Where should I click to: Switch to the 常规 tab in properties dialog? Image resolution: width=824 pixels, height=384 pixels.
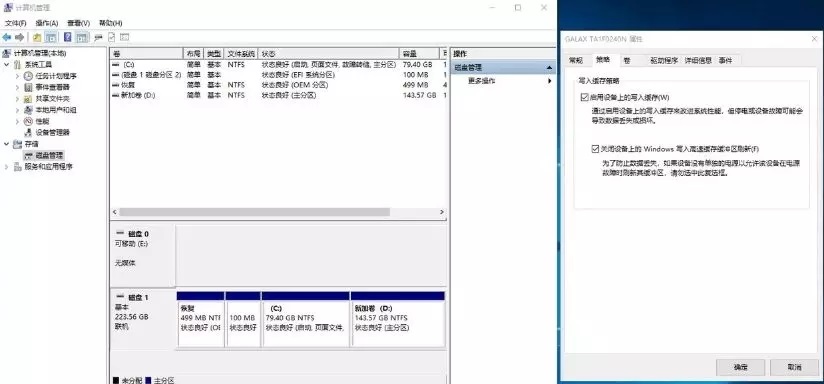pyautogui.click(x=576, y=60)
